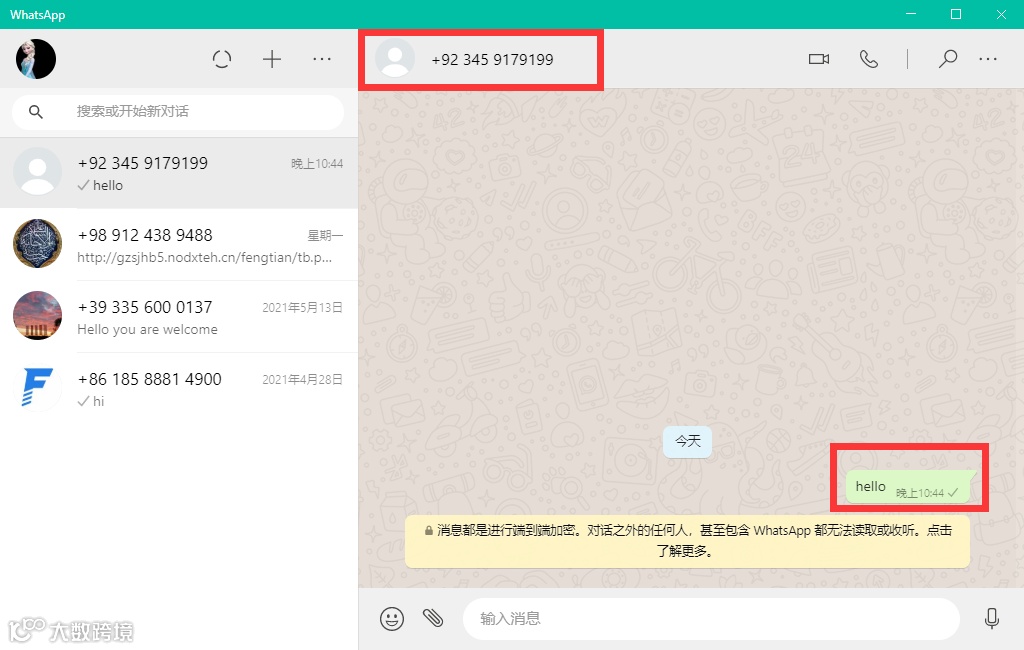This screenshot has height=650, width=1024.
Task: Open the conversation more options menu
Action: [x=988, y=59]
